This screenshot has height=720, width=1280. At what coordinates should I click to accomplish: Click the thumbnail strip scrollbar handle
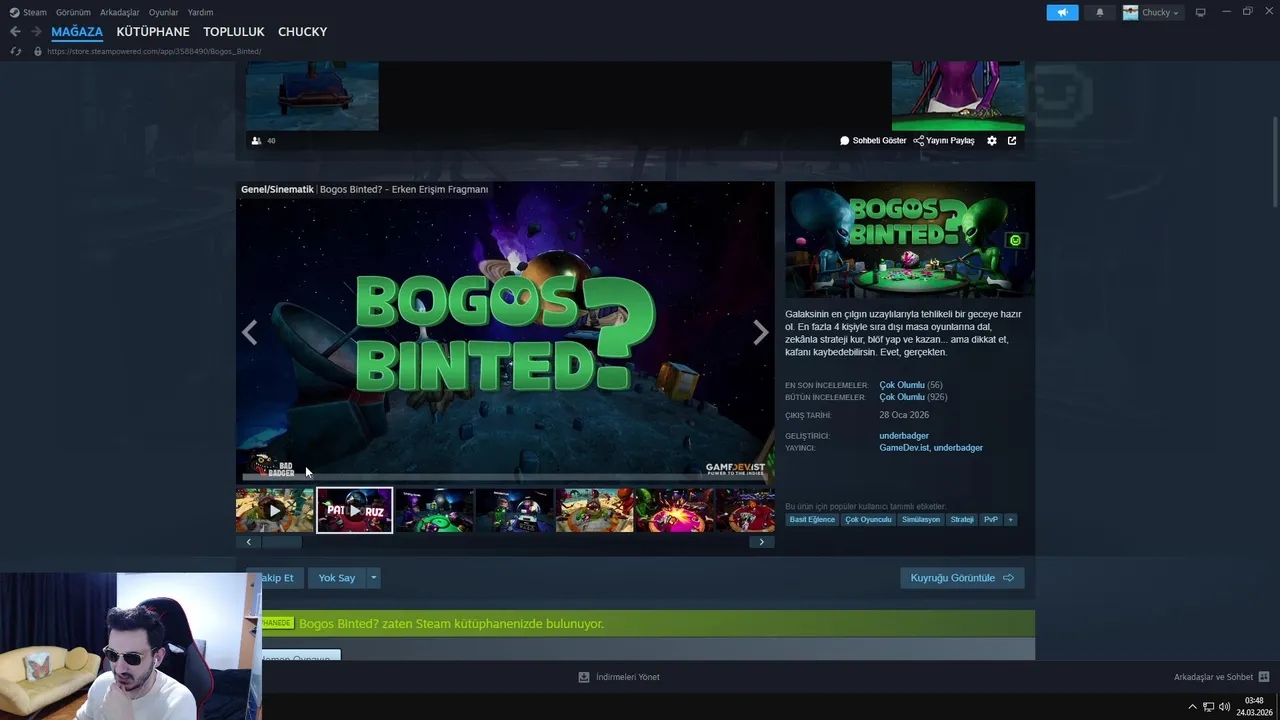click(282, 542)
